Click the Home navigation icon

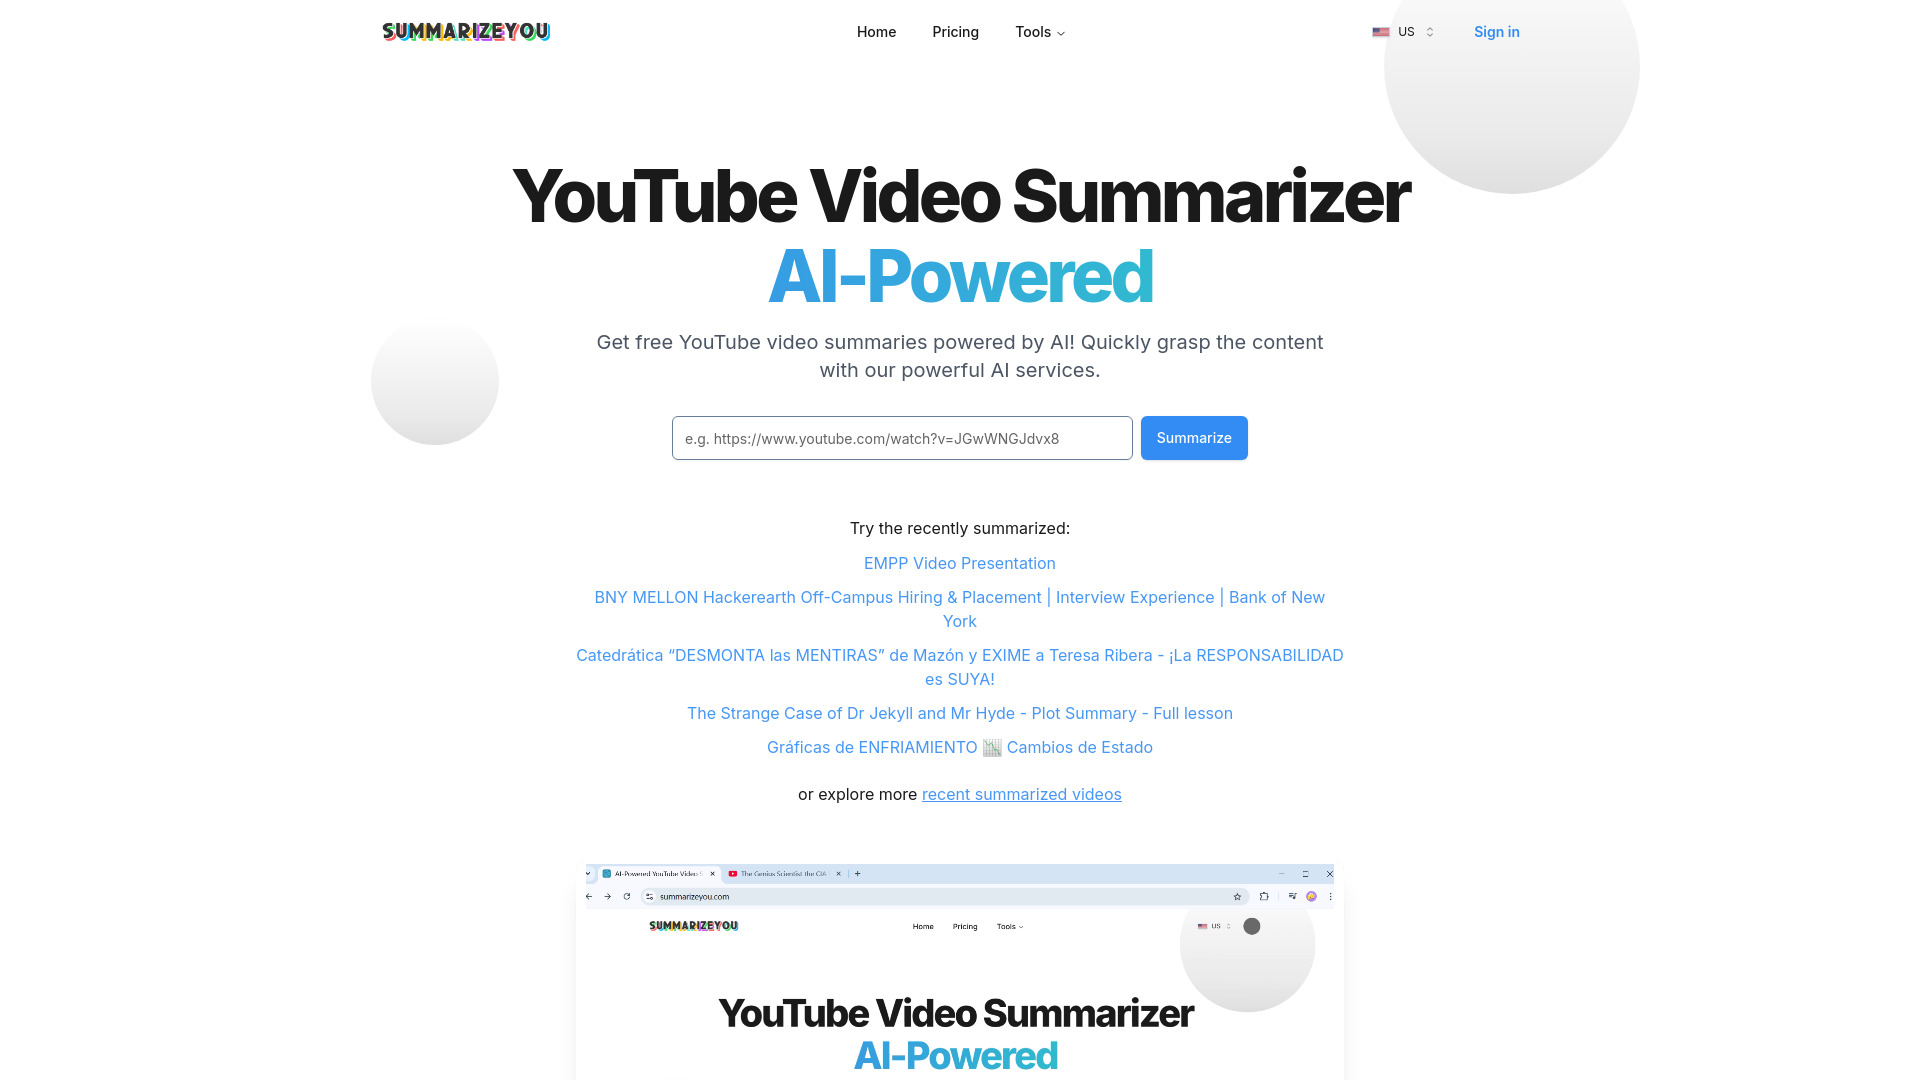[876, 30]
